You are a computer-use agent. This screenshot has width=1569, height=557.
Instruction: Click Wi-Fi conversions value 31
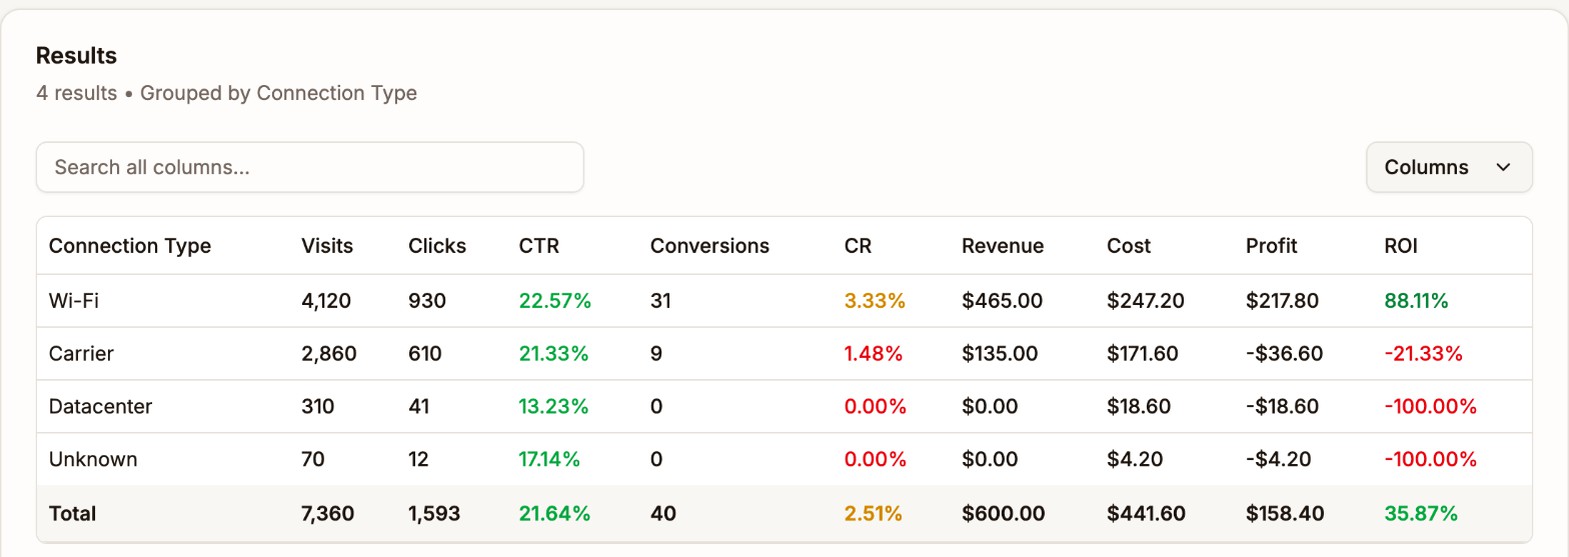pyautogui.click(x=660, y=301)
